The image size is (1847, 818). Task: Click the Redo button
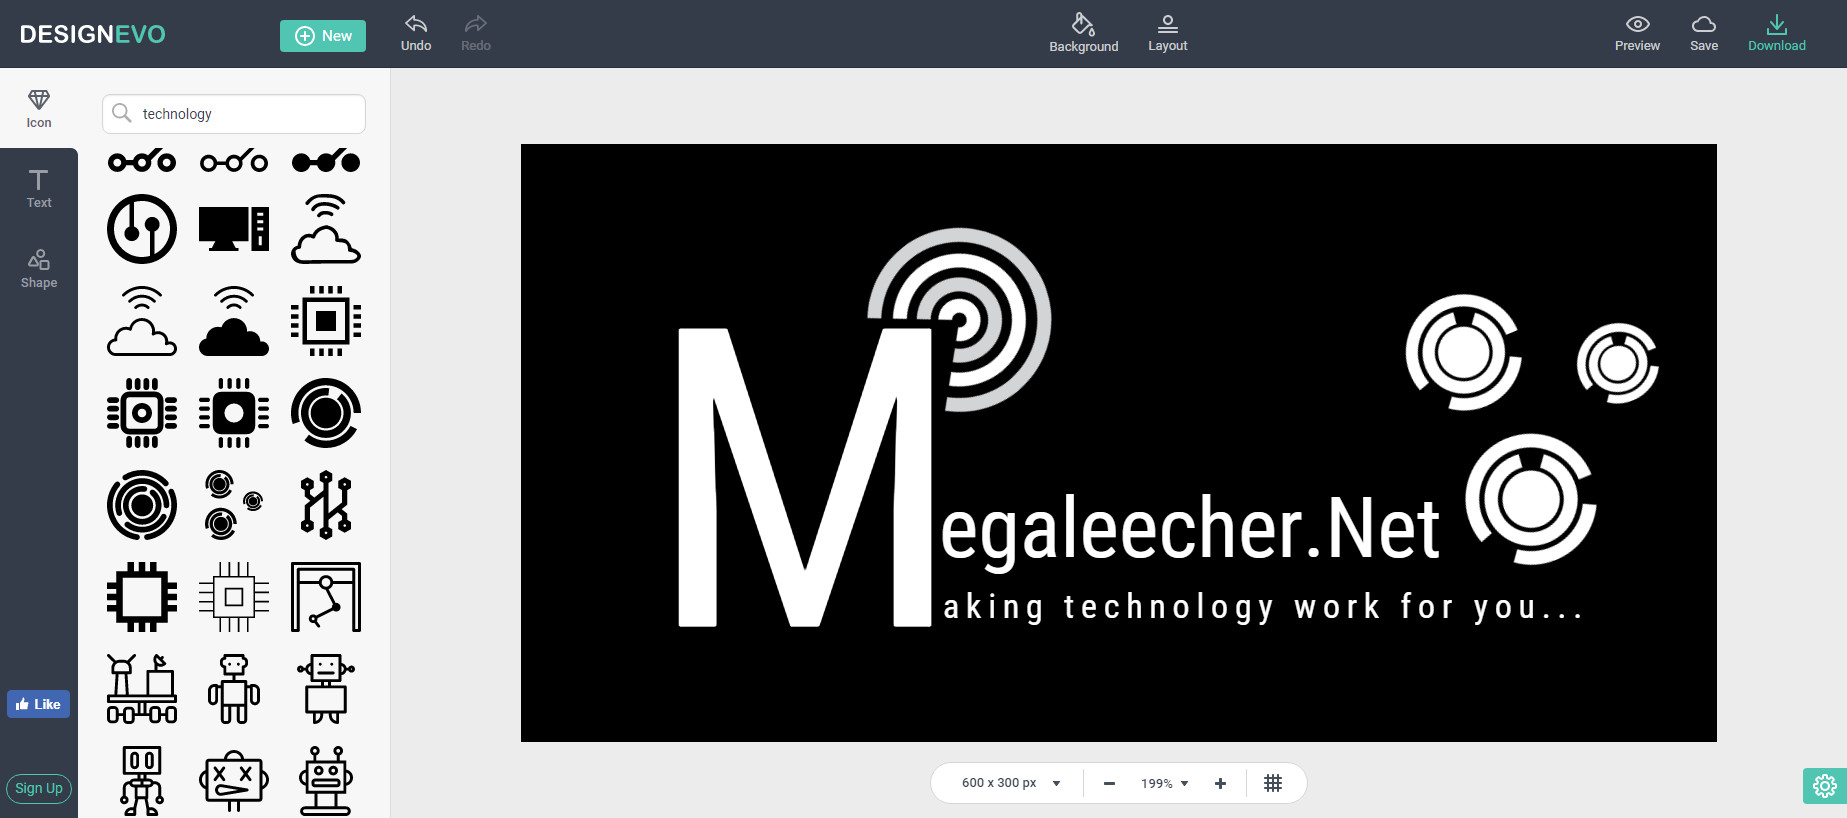476,33
